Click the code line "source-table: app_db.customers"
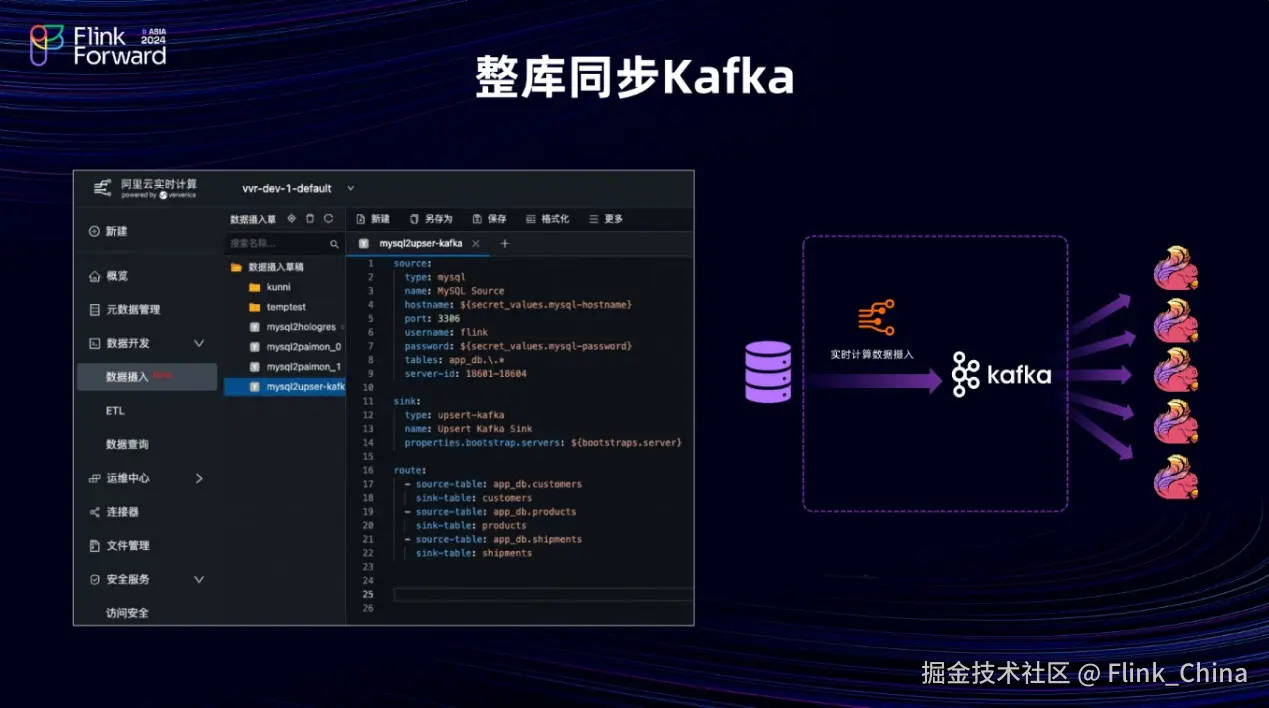This screenshot has height=708, width=1269. (493, 484)
